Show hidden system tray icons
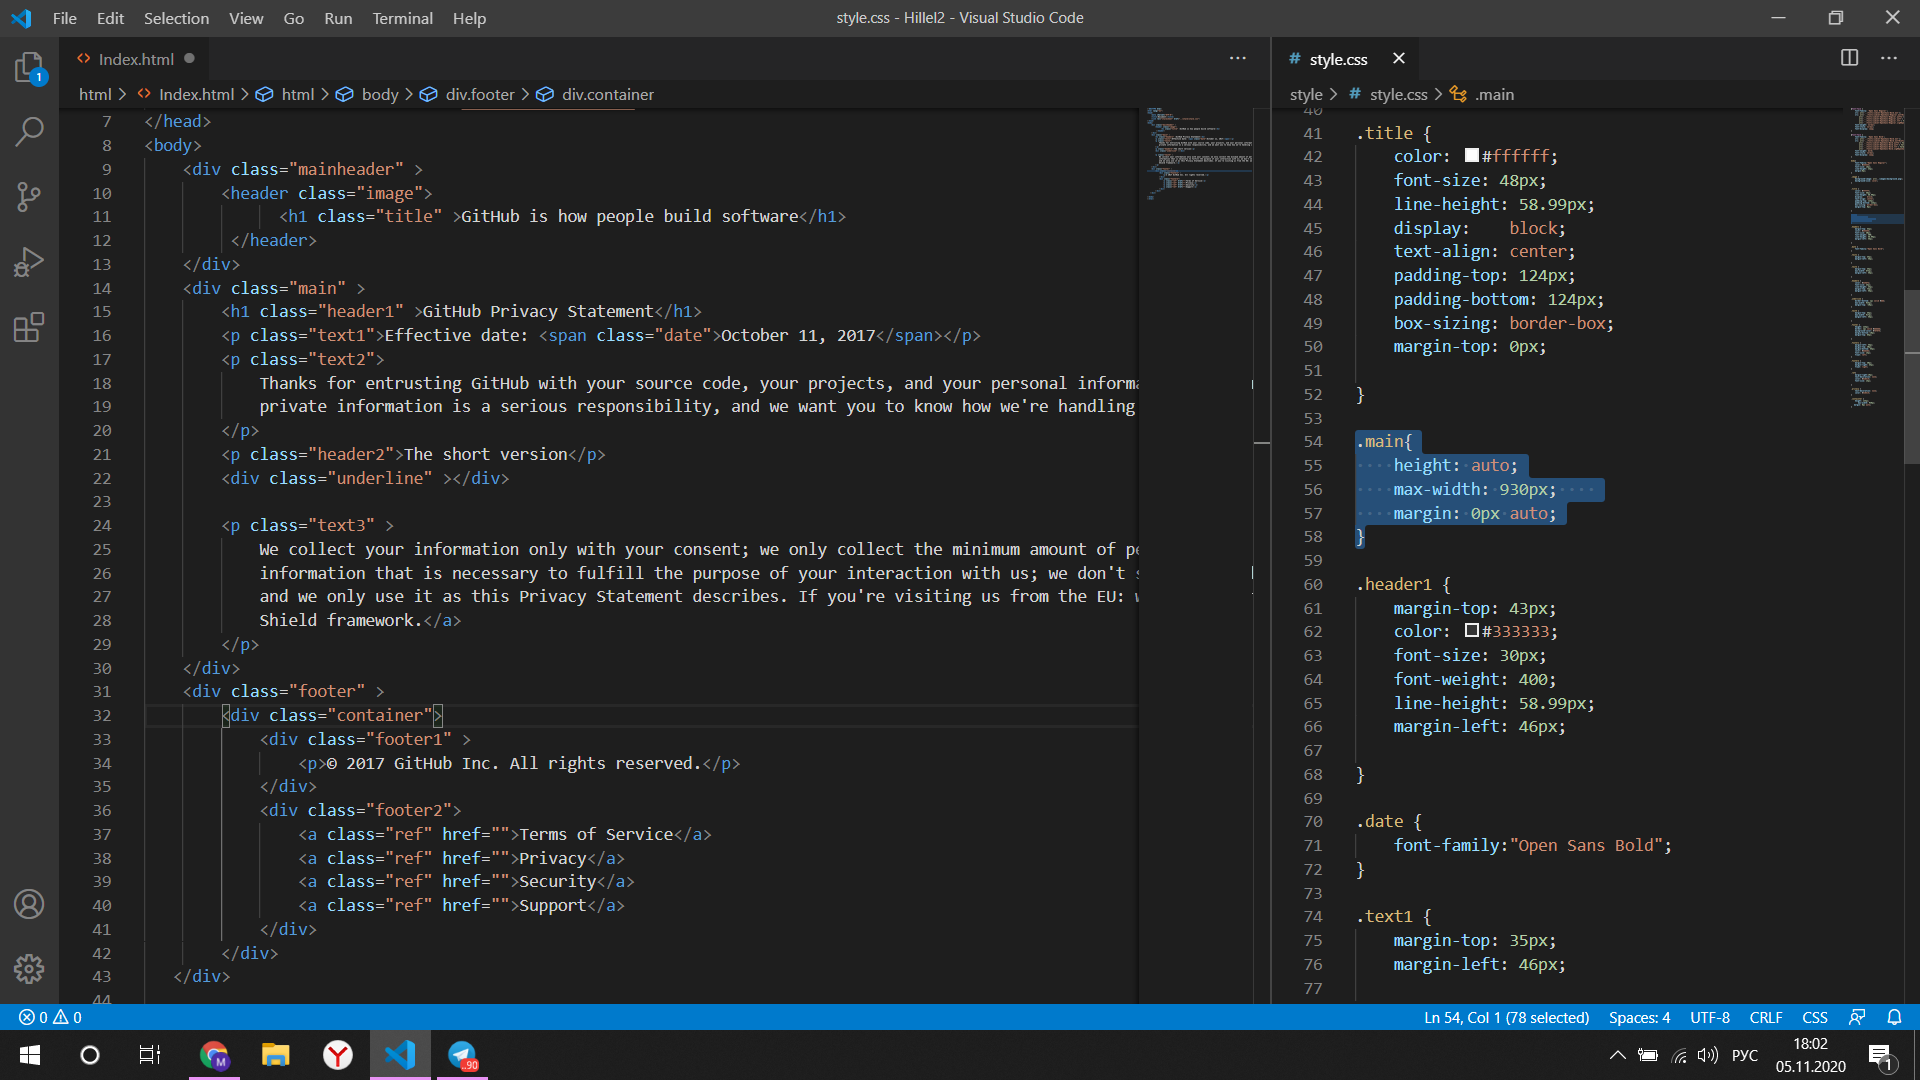Screen dimensions: 1920x1080 pyautogui.click(x=1617, y=1055)
